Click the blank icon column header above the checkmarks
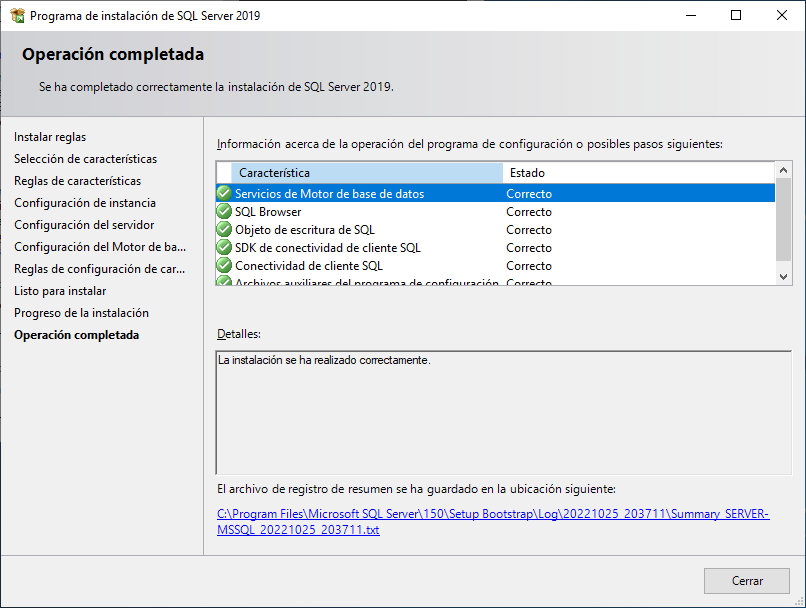Screen dimensions: 806x608 224,172
